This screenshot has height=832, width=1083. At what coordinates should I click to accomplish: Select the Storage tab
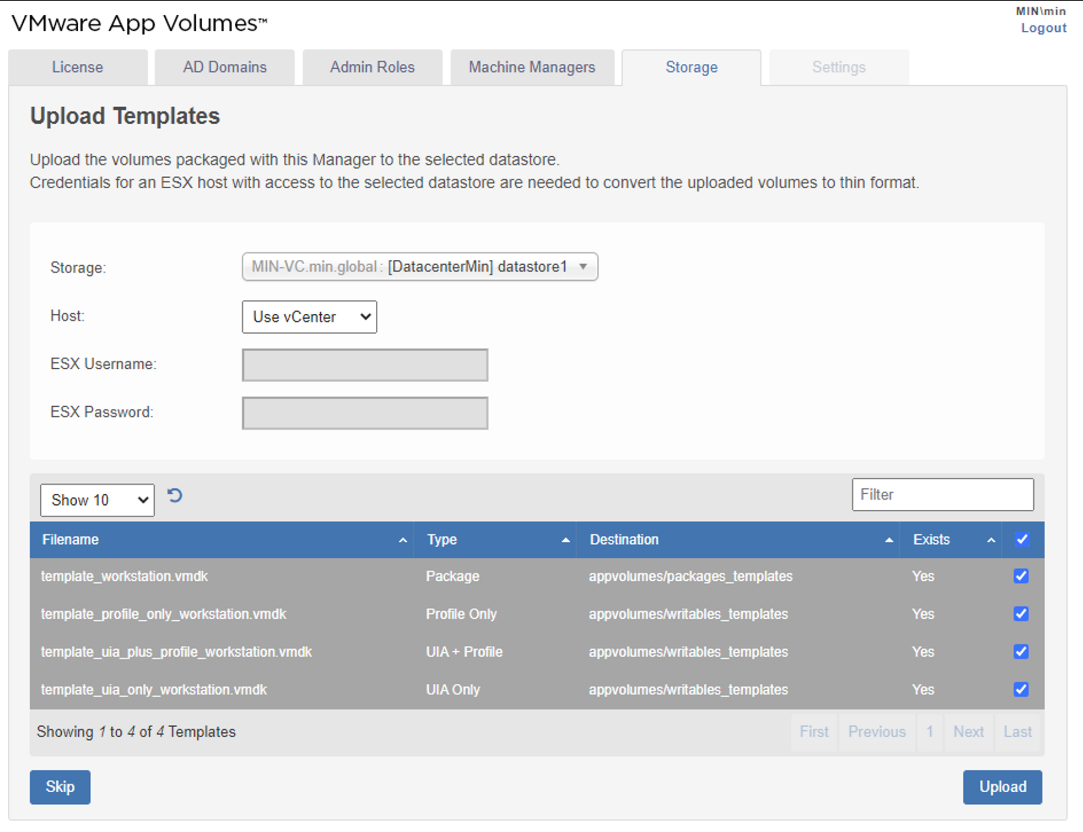click(691, 67)
